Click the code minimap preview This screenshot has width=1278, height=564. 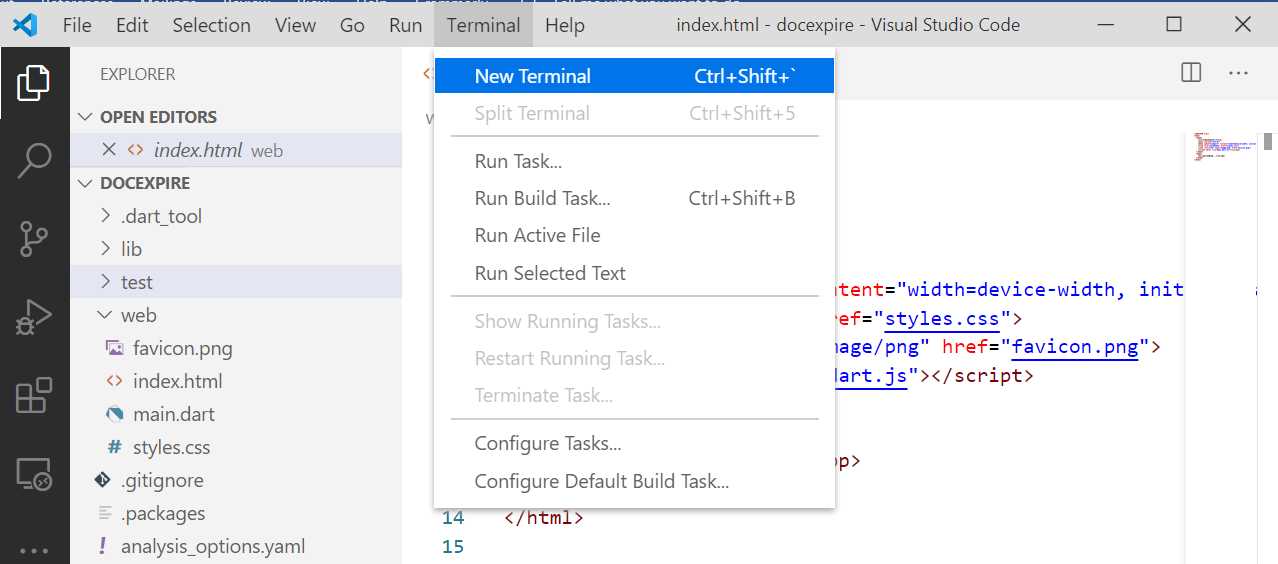[x=1223, y=145]
